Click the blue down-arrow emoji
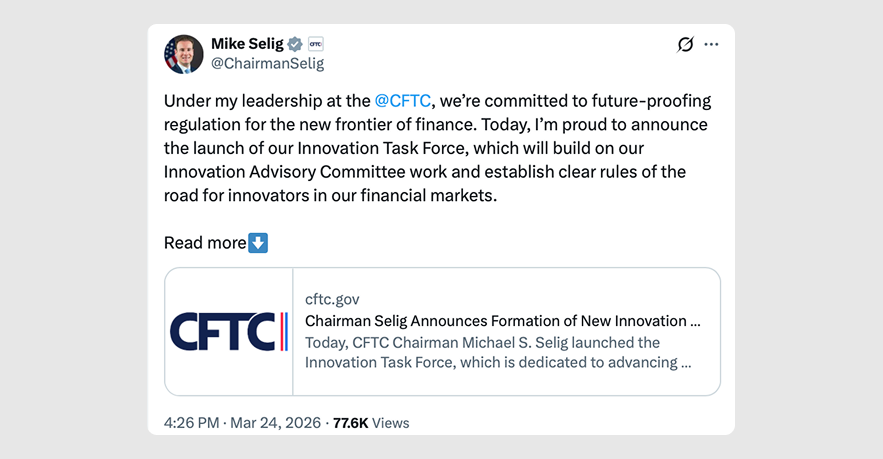The height and width of the screenshot is (459, 883). tap(258, 243)
